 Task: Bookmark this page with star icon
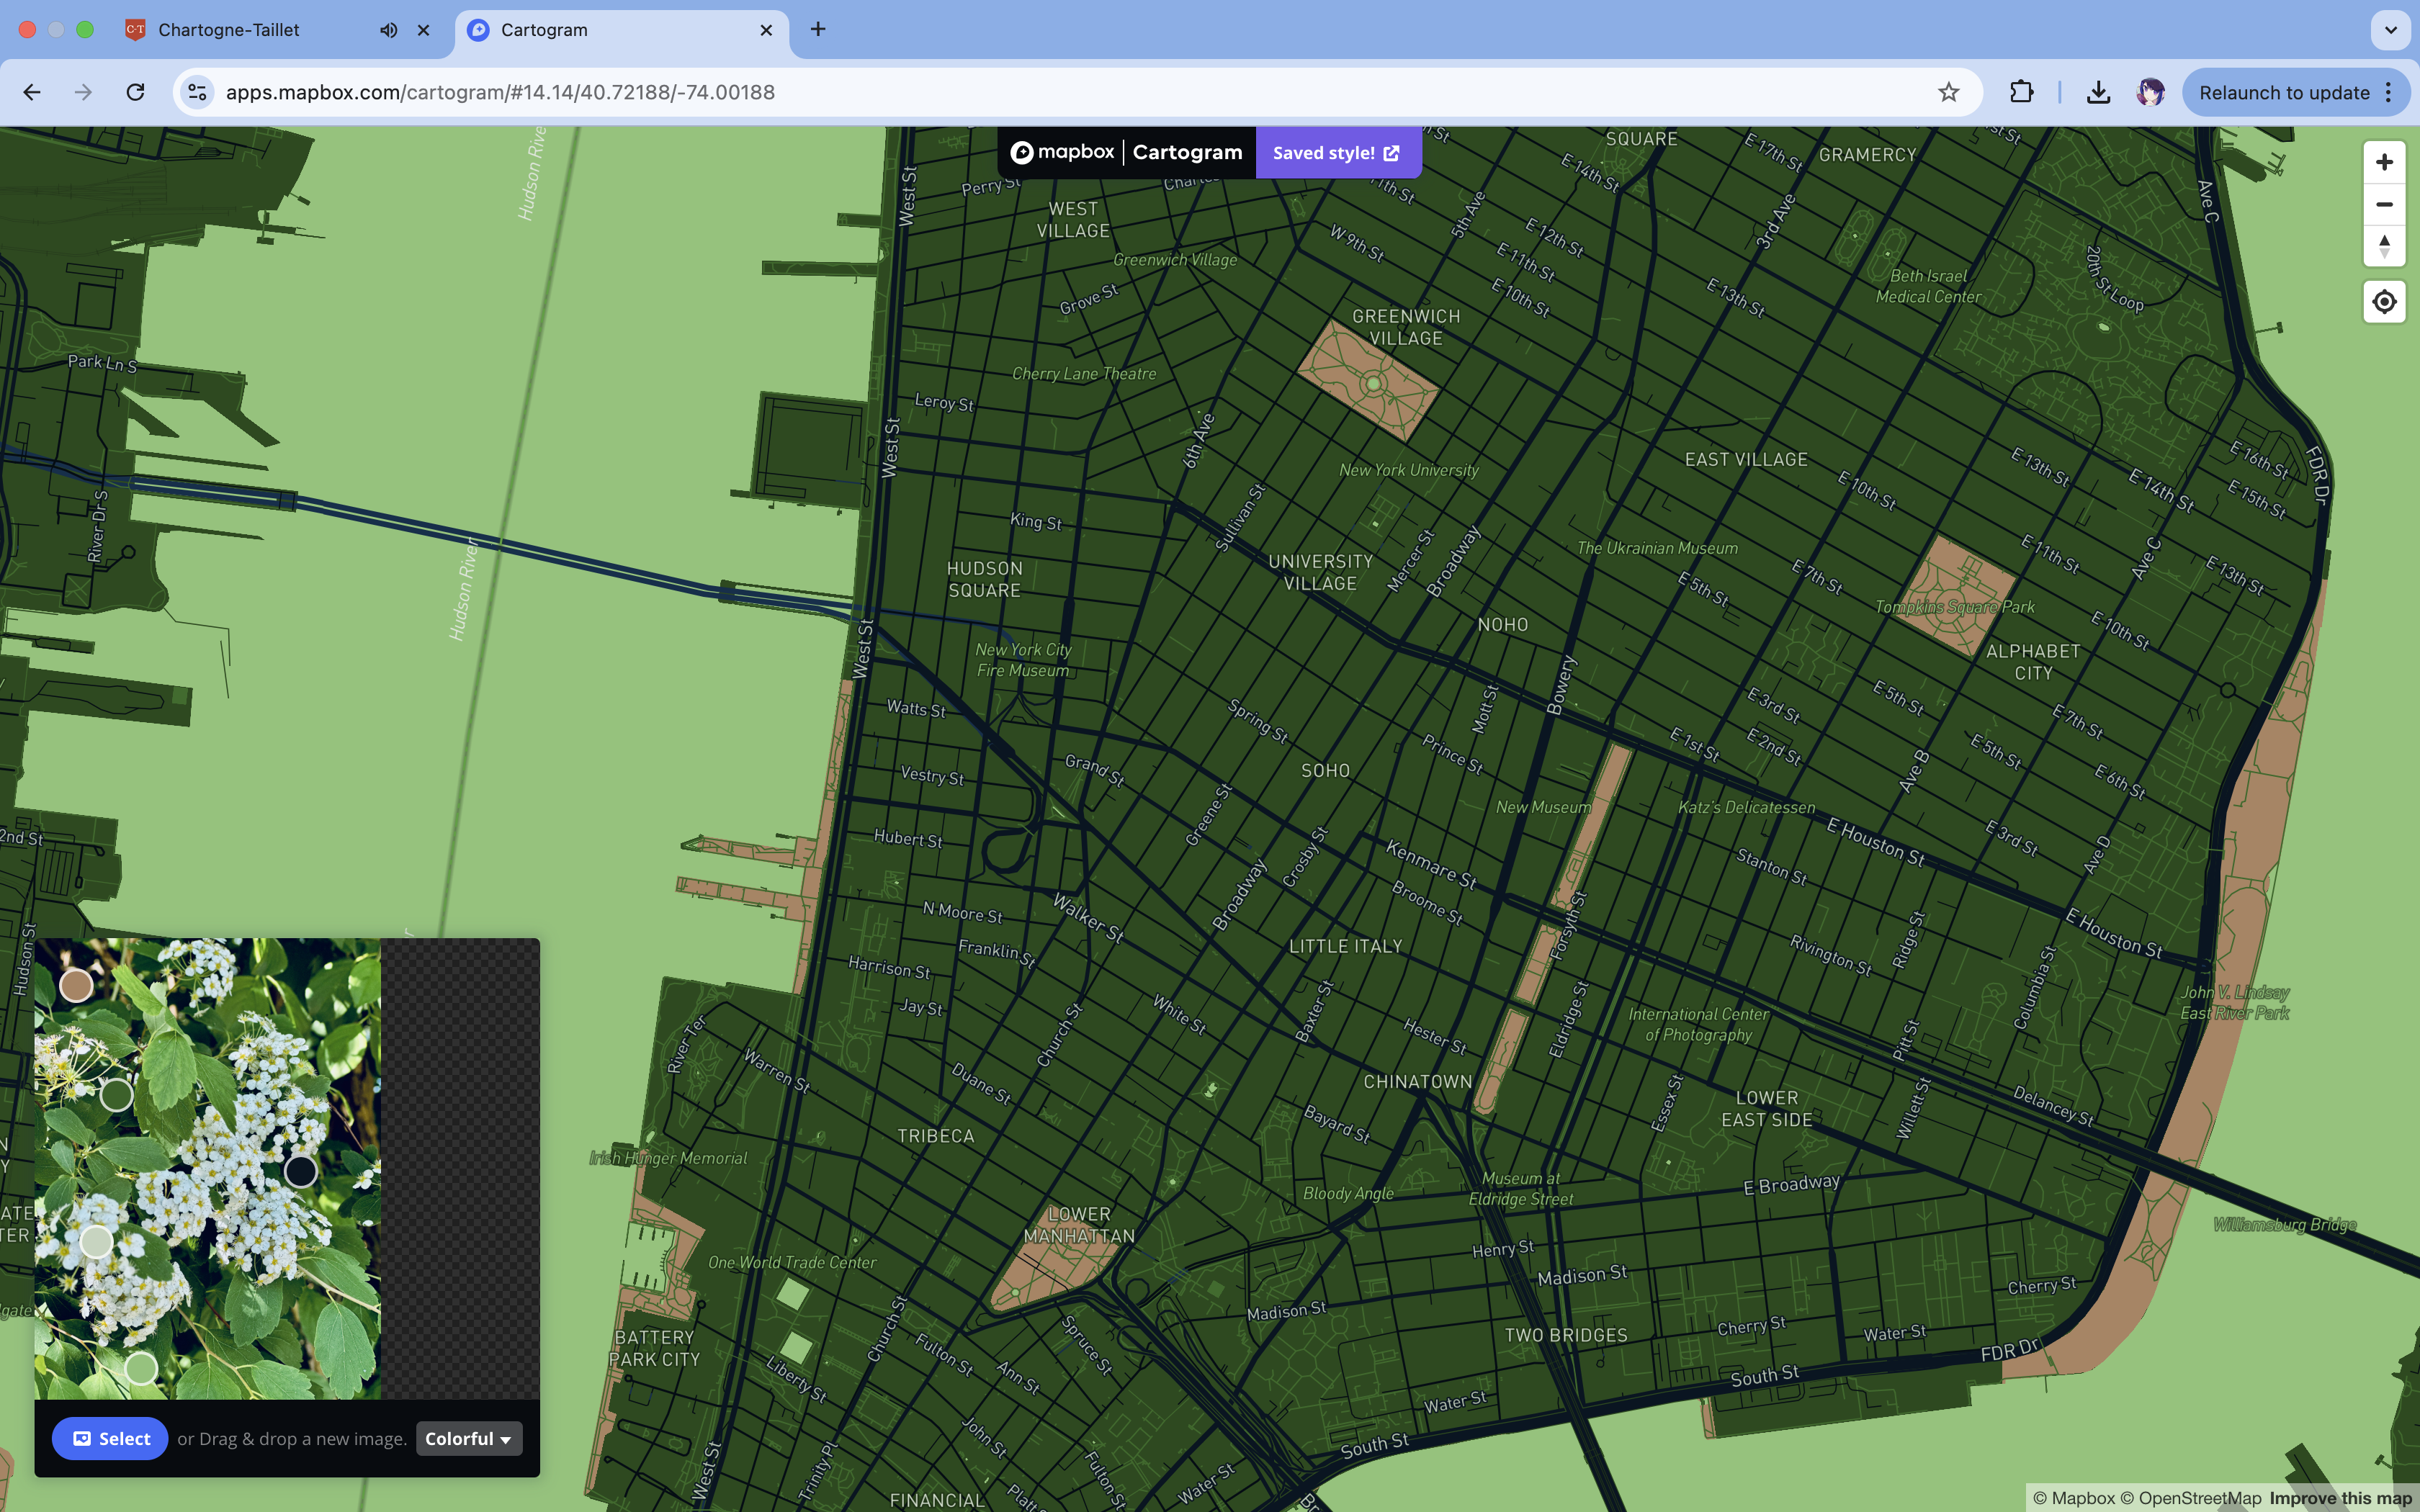point(1948,92)
